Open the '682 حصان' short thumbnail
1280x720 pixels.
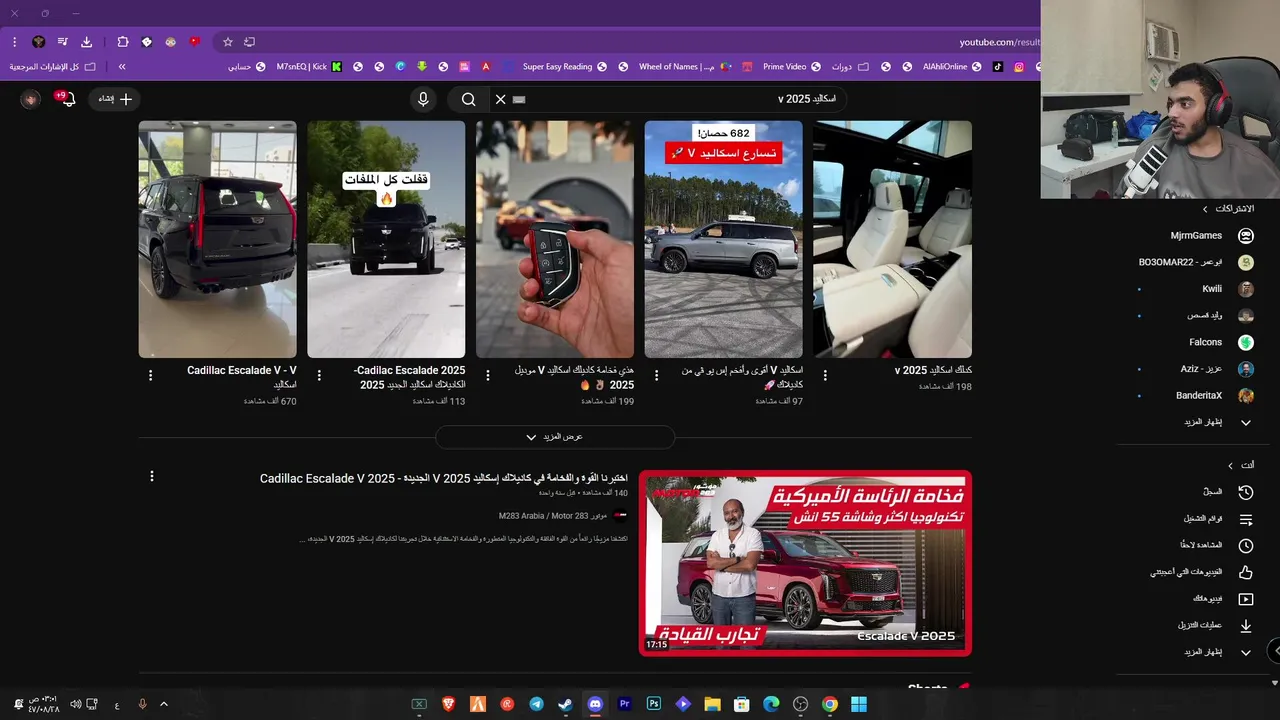click(x=724, y=239)
